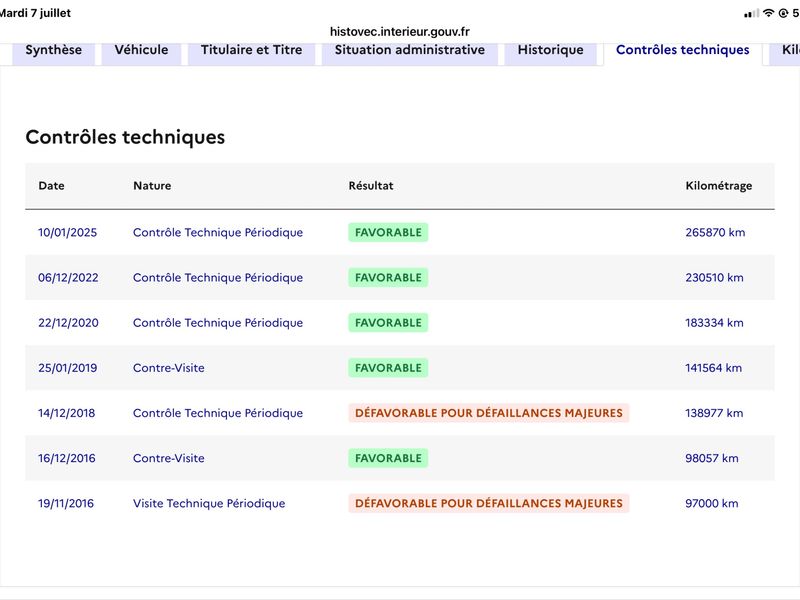The width and height of the screenshot is (800, 600).
Task: Click the Kilométrage column header
Action: coord(718,186)
